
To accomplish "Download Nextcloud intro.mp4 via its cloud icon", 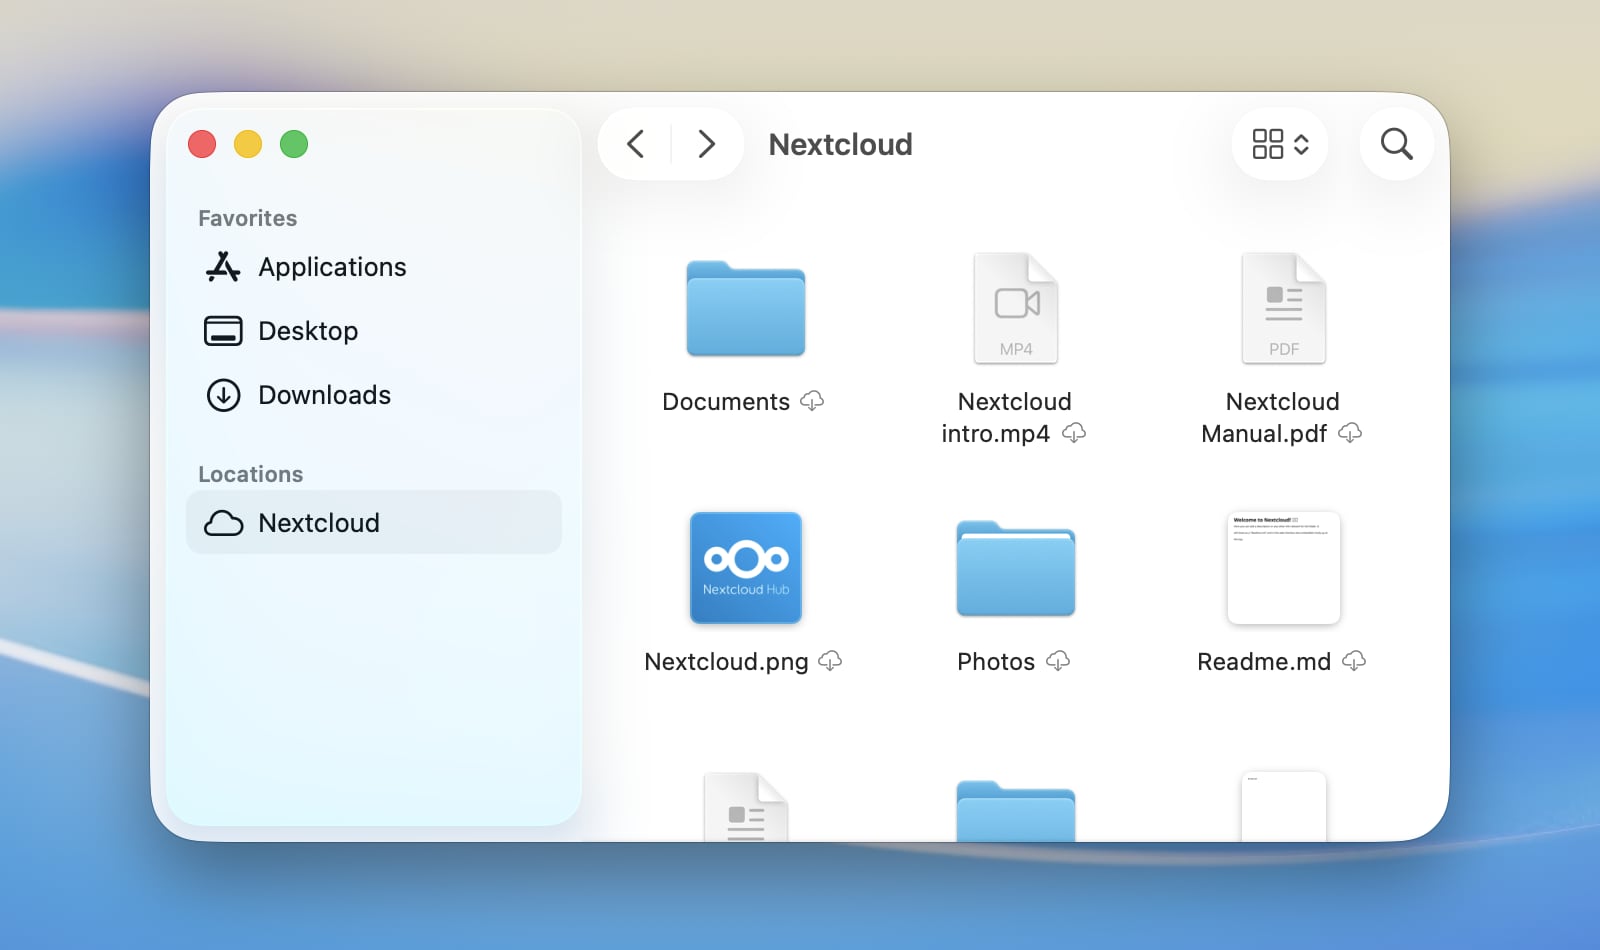I will point(1076,434).
